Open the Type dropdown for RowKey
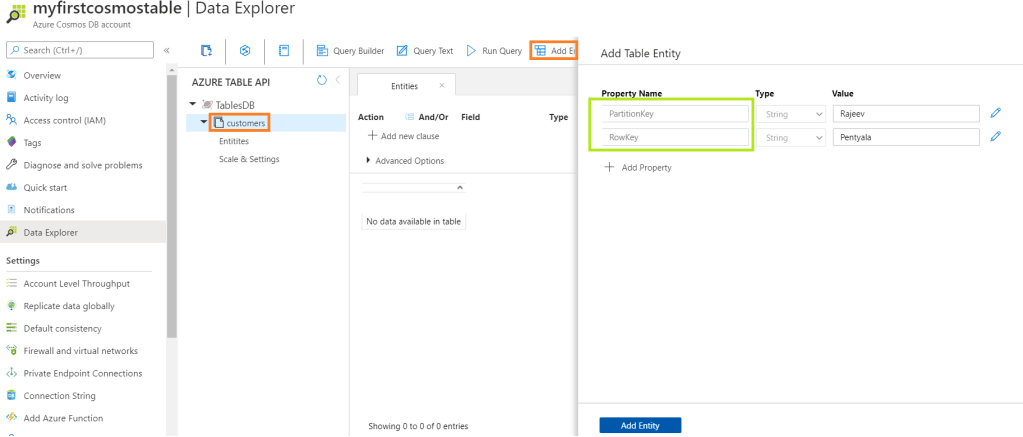Image resolution: width=1023 pixels, height=437 pixels. 788,137
